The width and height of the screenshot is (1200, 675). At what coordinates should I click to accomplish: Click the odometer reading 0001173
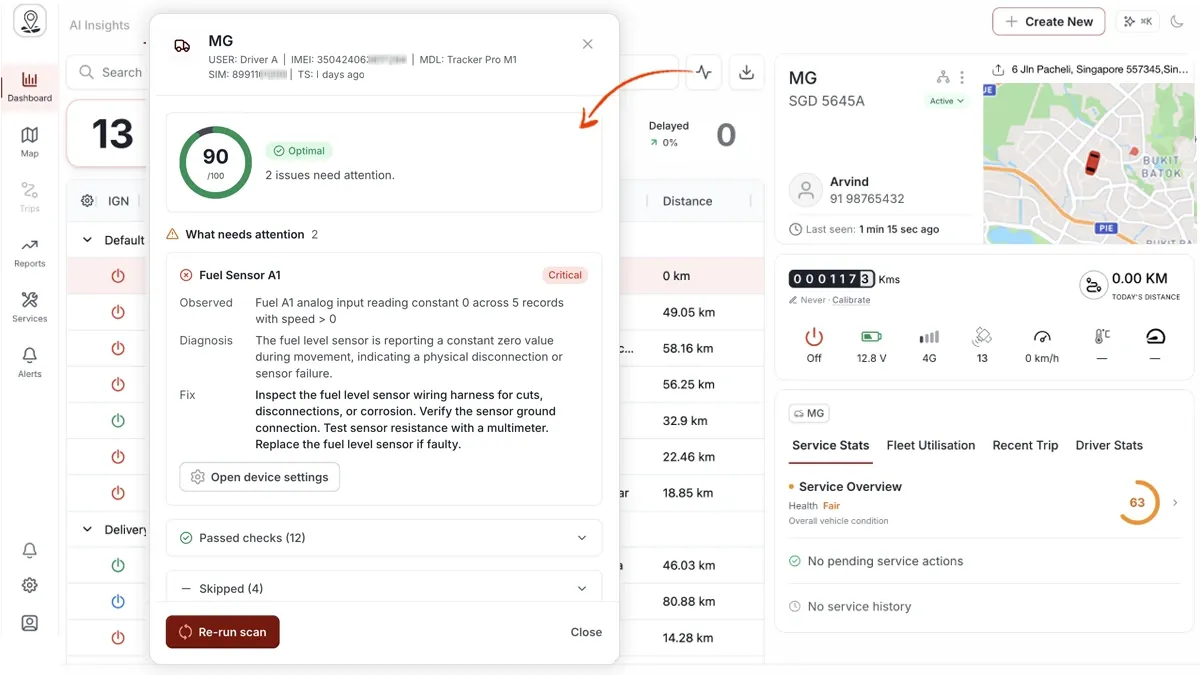[832, 279]
